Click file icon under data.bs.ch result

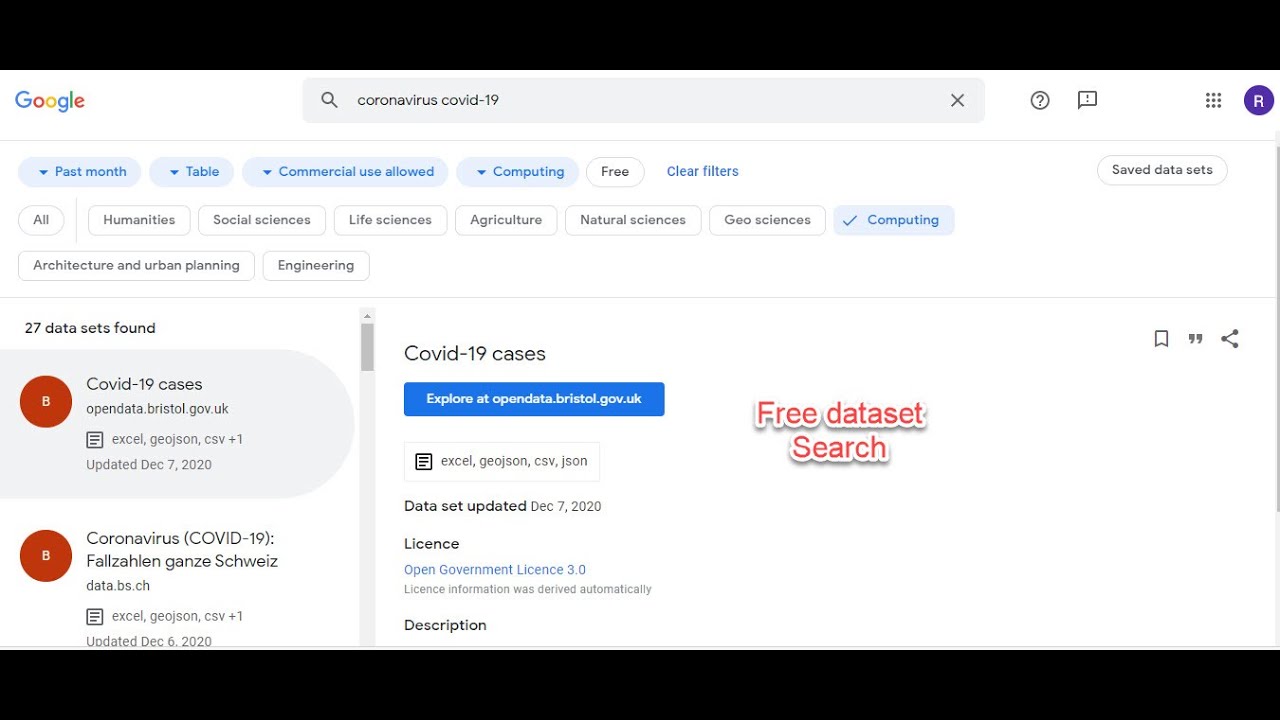95,616
